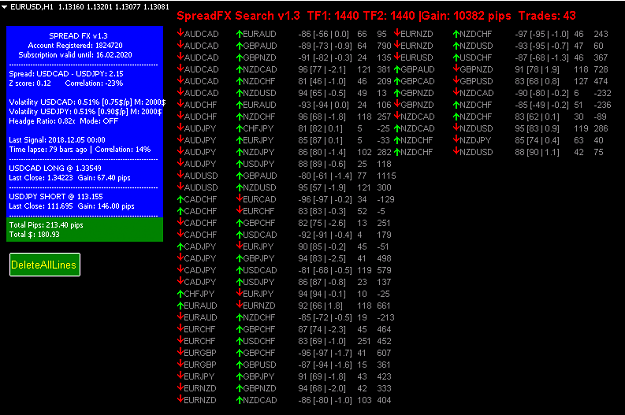625x415 pixels.
Task: Select NZDJPY in the row paired with AUDJPY
Action: [x=258, y=152]
